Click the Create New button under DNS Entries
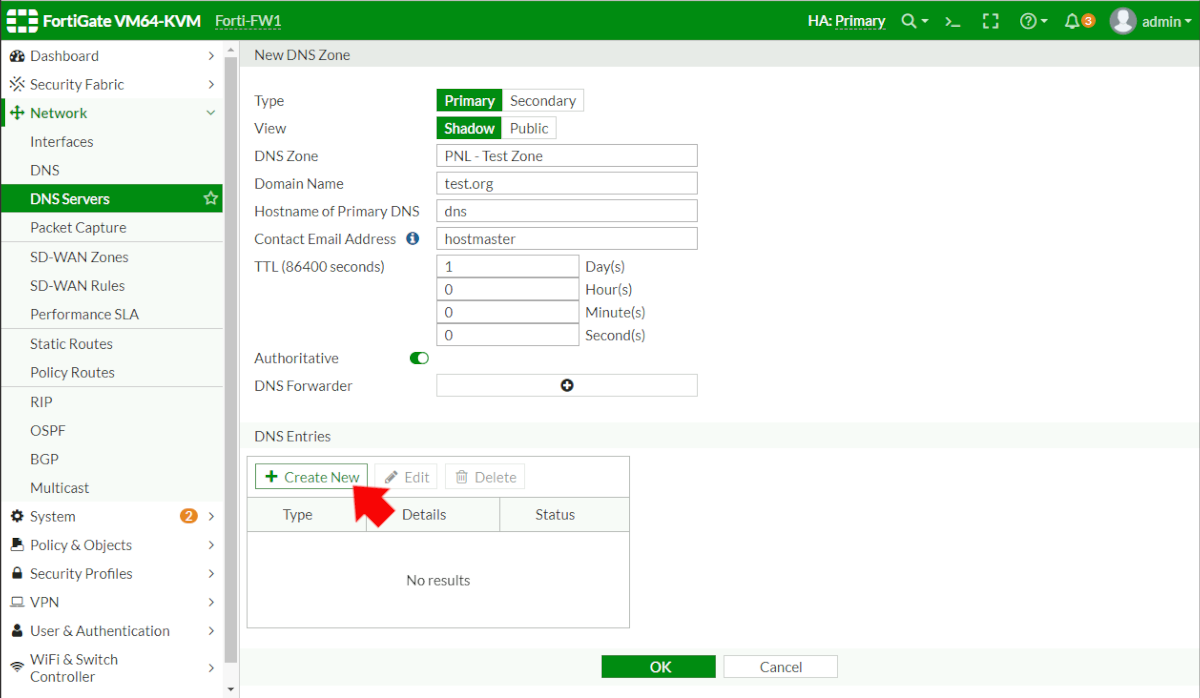The image size is (1200, 698). point(311,477)
